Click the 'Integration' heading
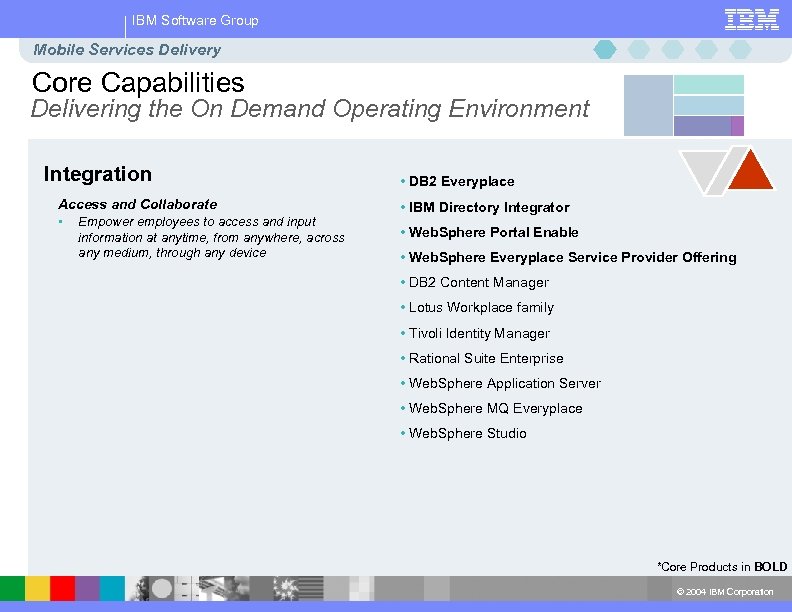792x612 pixels. click(x=97, y=174)
